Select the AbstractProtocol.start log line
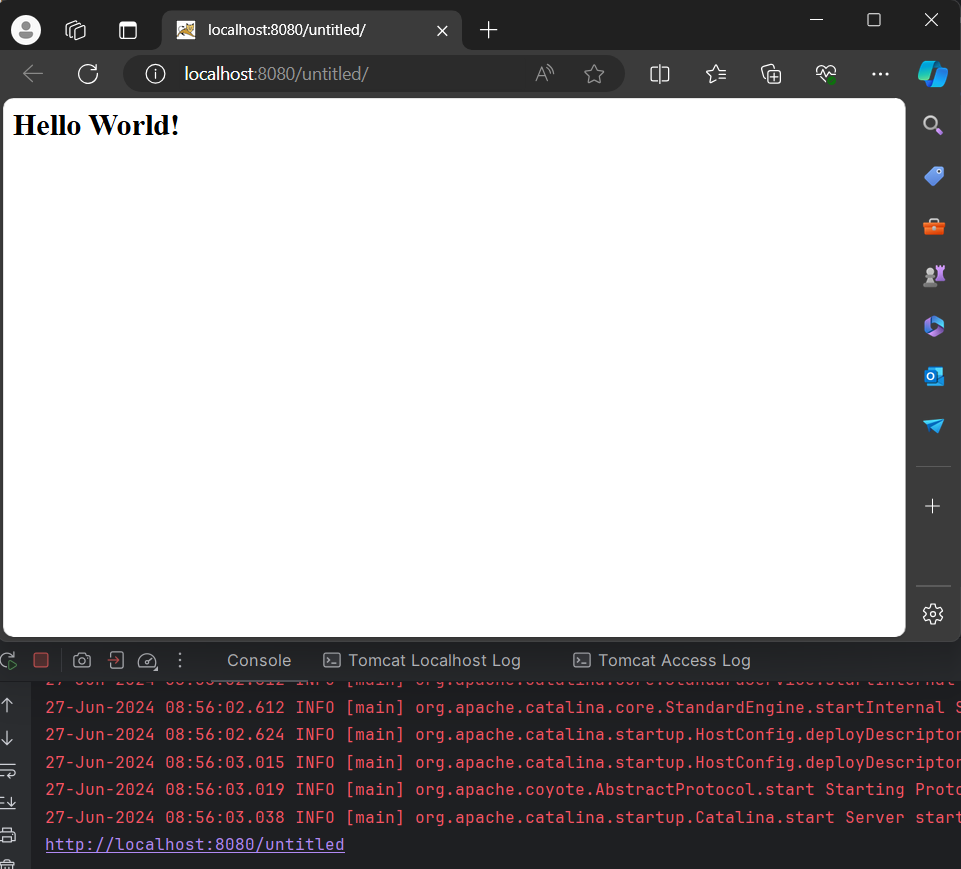961x869 pixels. pos(503,789)
